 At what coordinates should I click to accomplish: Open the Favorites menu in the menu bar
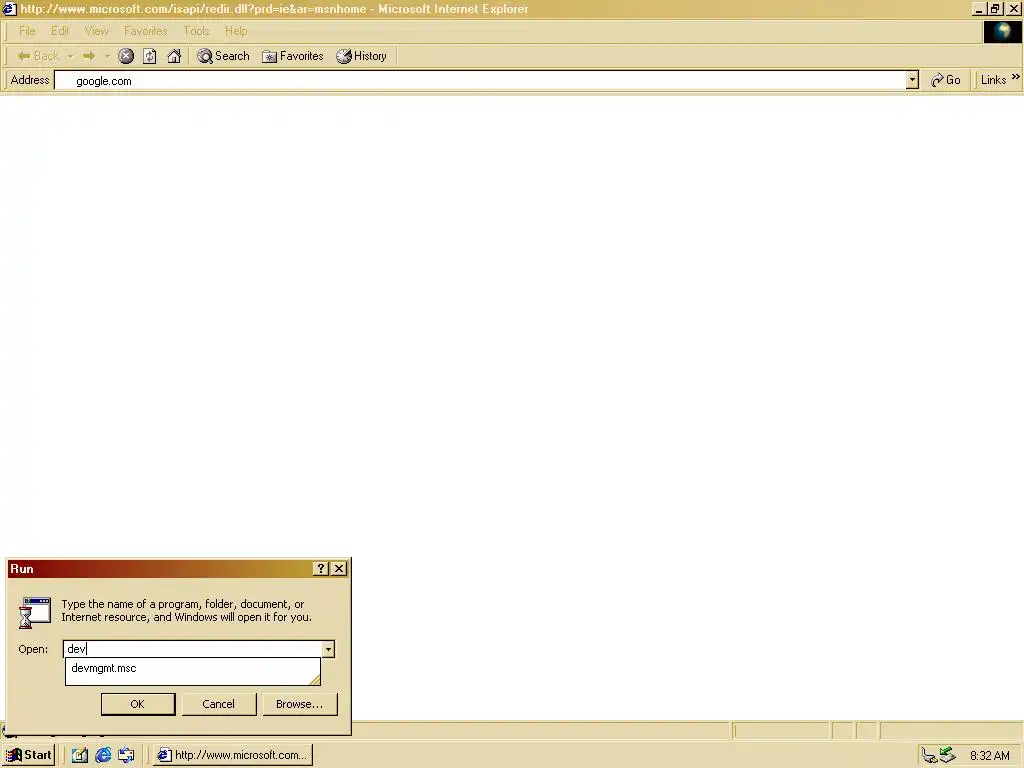(x=146, y=31)
